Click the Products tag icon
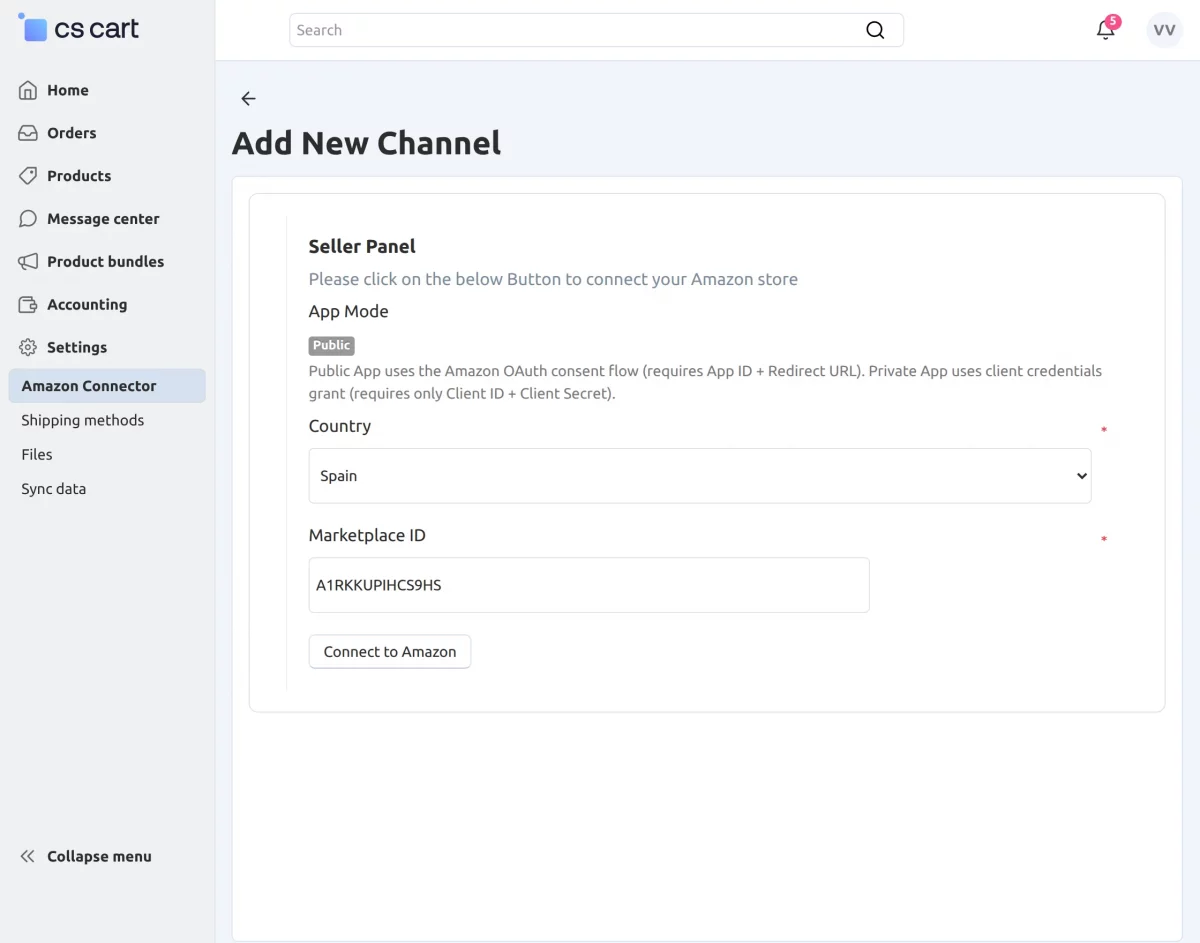1200x943 pixels. (28, 176)
